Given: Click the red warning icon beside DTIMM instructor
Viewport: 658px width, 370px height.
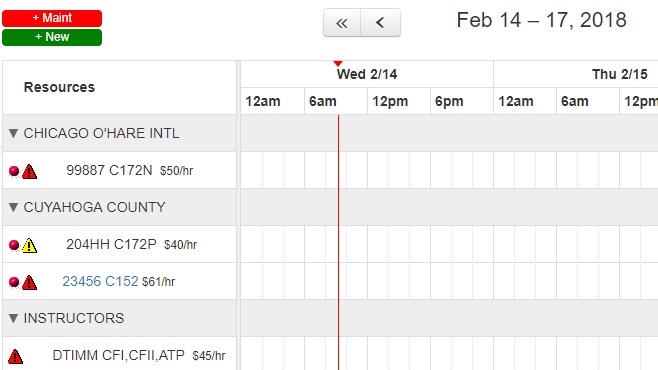Looking at the screenshot, I should tap(16, 356).
